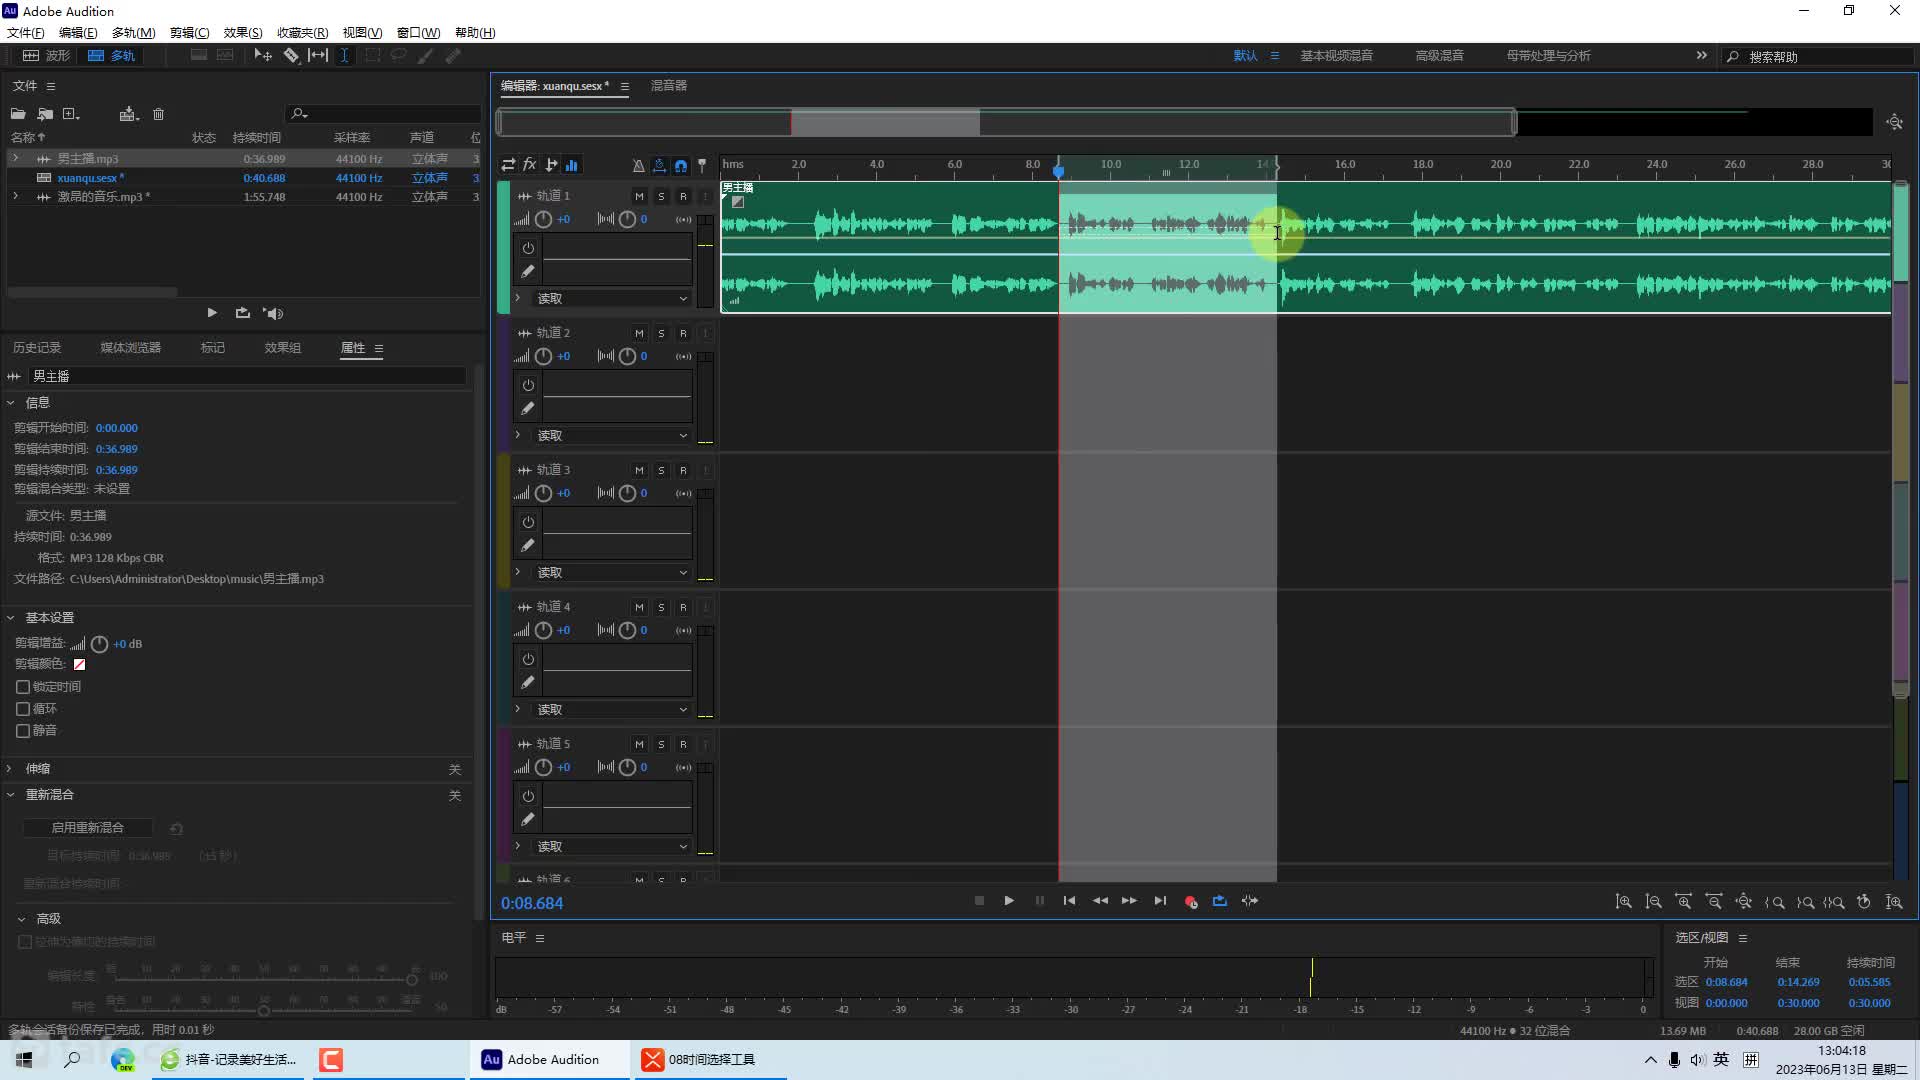Check the 循环 checkbox in properties
This screenshot has width=1920, height=1080.
coord(22,708)
